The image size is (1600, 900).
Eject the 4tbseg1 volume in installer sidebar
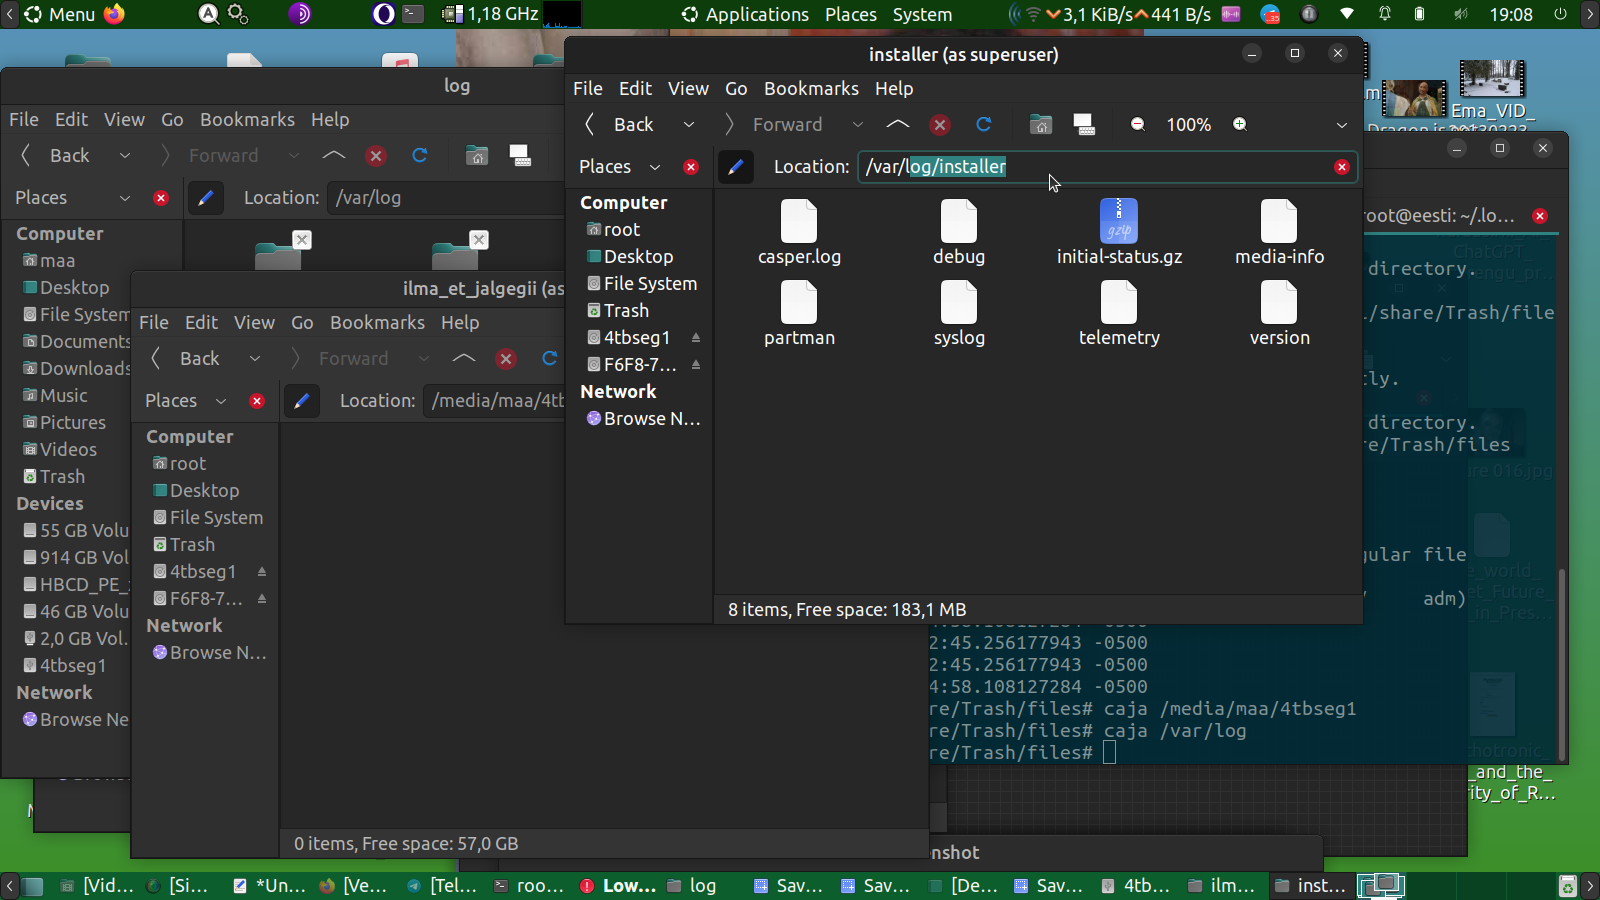(696, 338)
